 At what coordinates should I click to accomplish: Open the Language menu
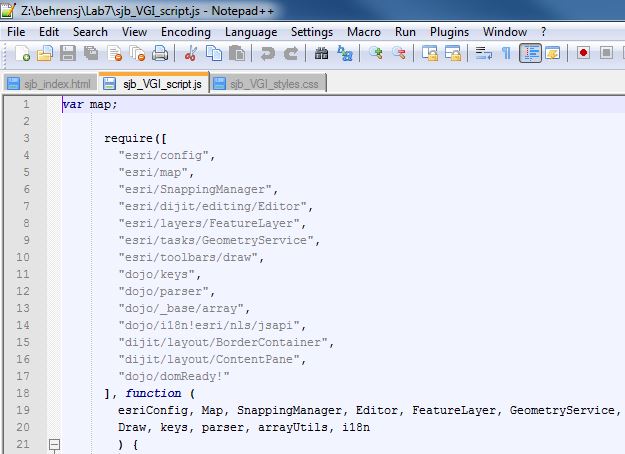pos(251,32)
